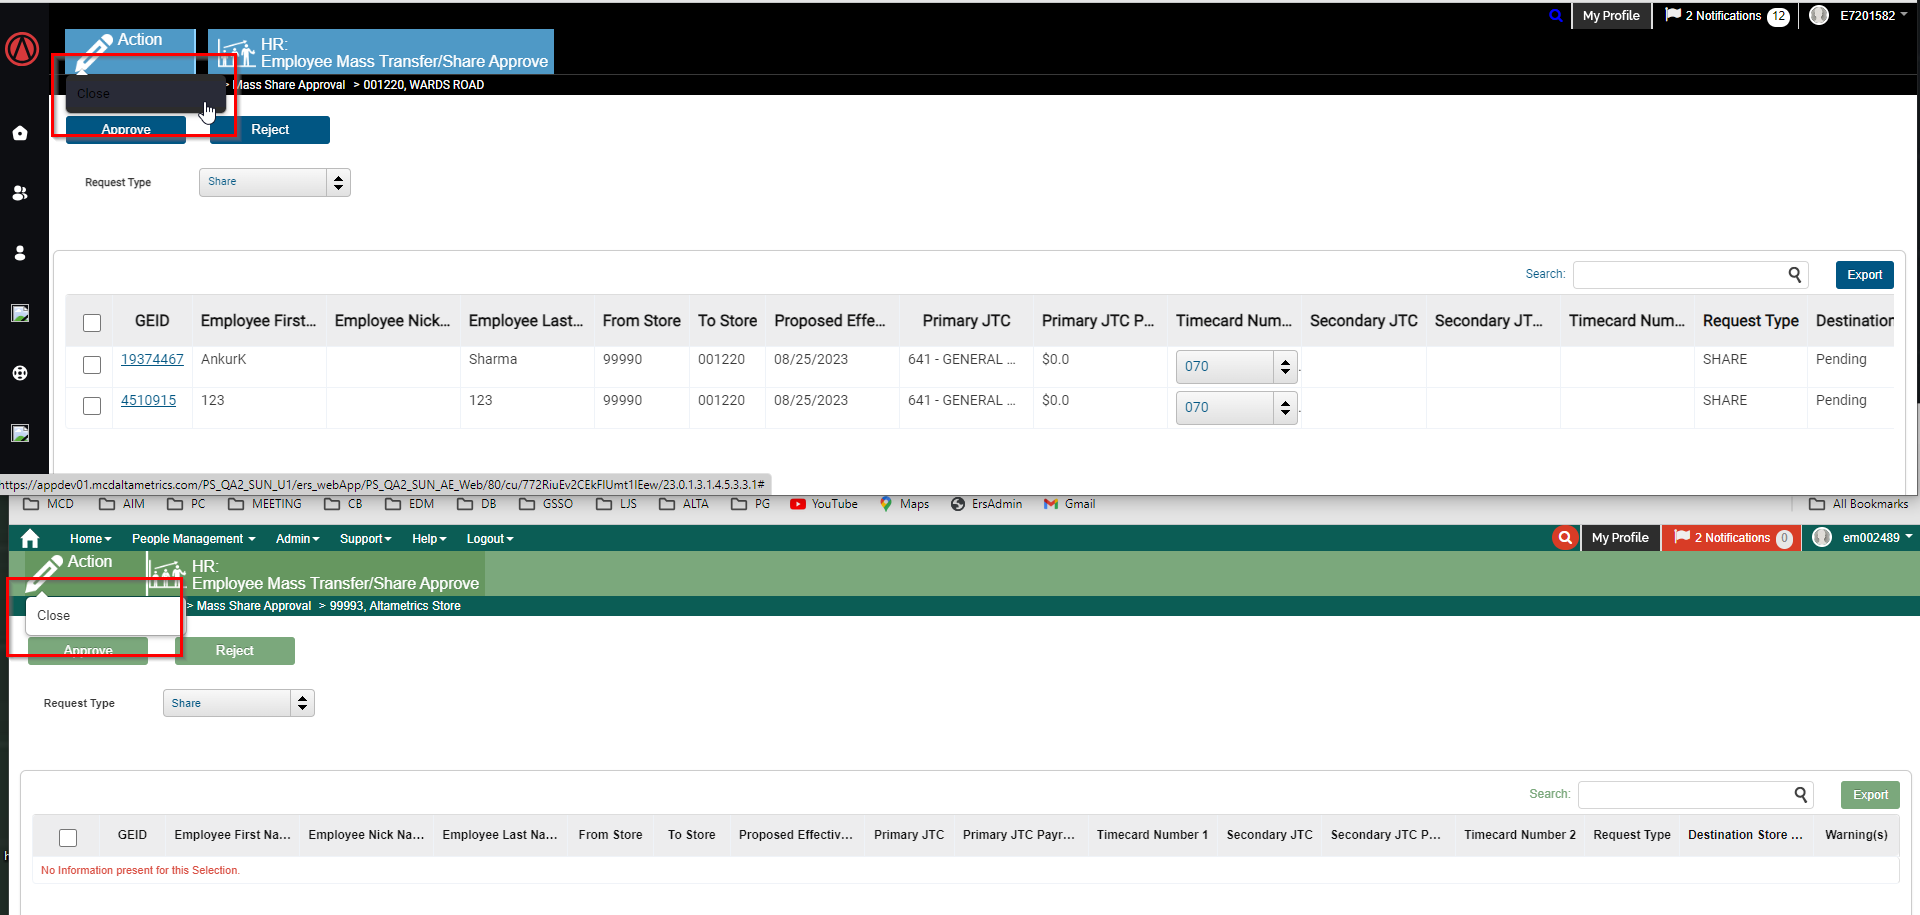Image resolution: width=1920 pixels, height=915 pixels.
Task: Click the Action pencil icon in the green window
Action: tap(45, 573)
